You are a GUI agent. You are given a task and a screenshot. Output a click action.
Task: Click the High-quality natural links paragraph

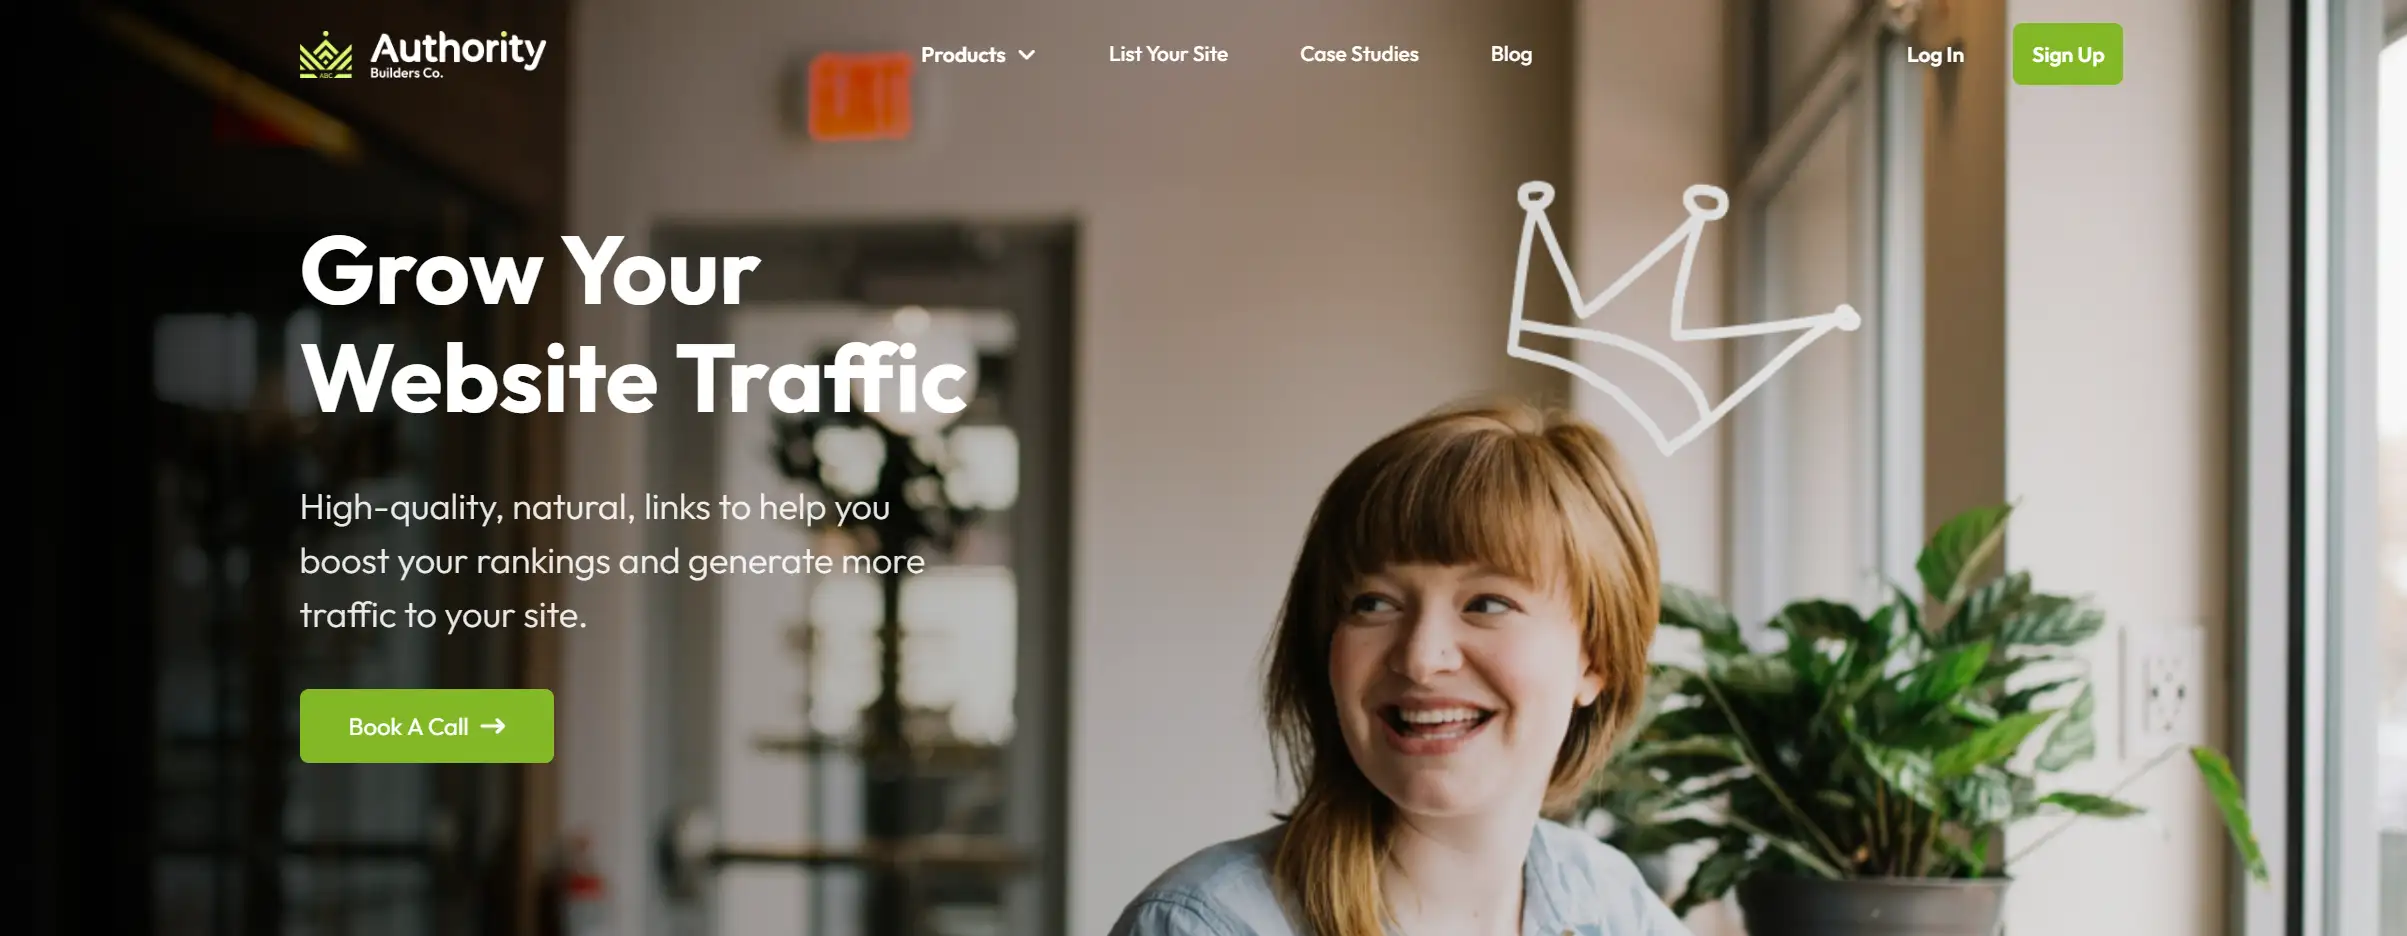[x=612, y=561]
